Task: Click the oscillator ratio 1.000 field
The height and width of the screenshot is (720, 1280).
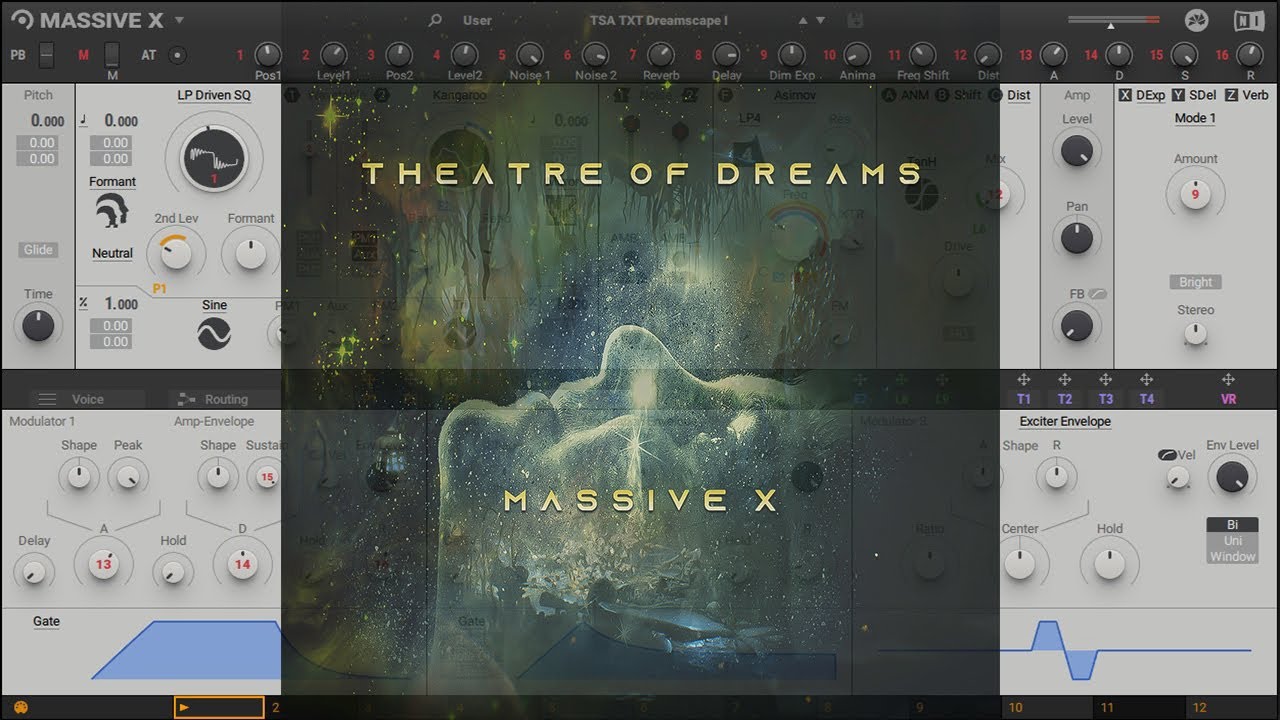Action: (121, 304)
